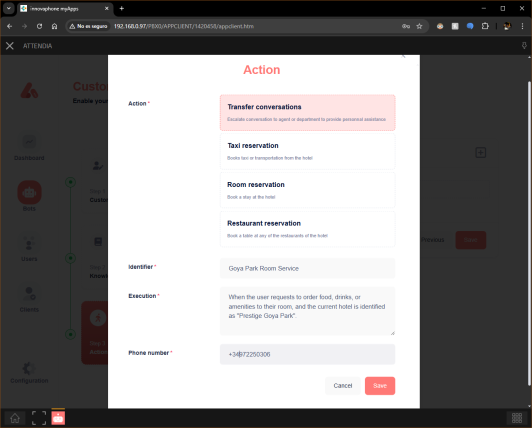532x428 pixels.
Task: Click the pin icon in ATTENDIA header
Action: [524, 46]
